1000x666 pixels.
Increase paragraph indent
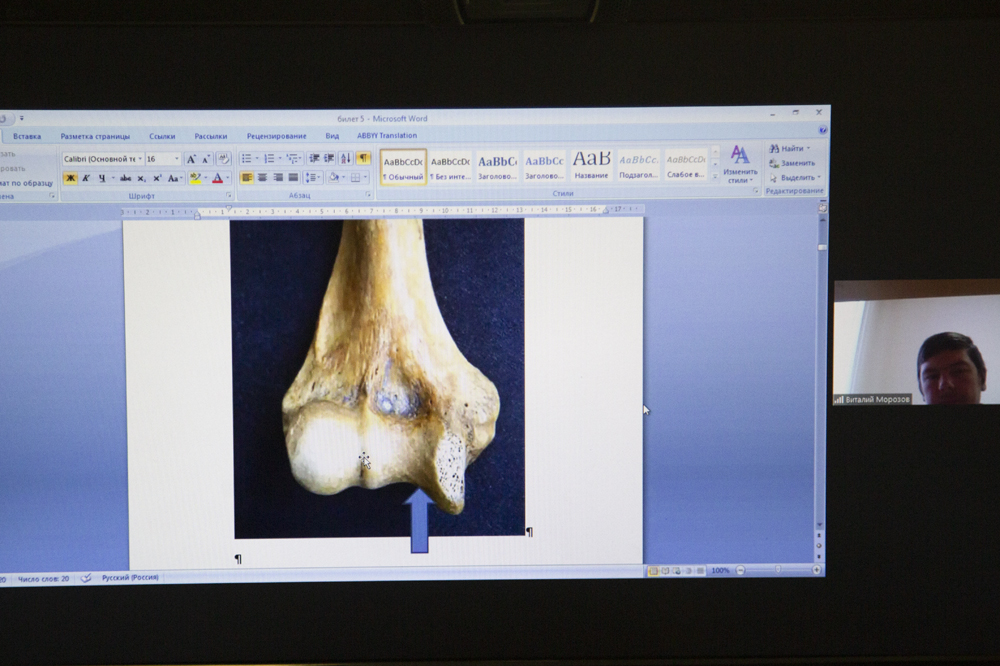[329, 158]
